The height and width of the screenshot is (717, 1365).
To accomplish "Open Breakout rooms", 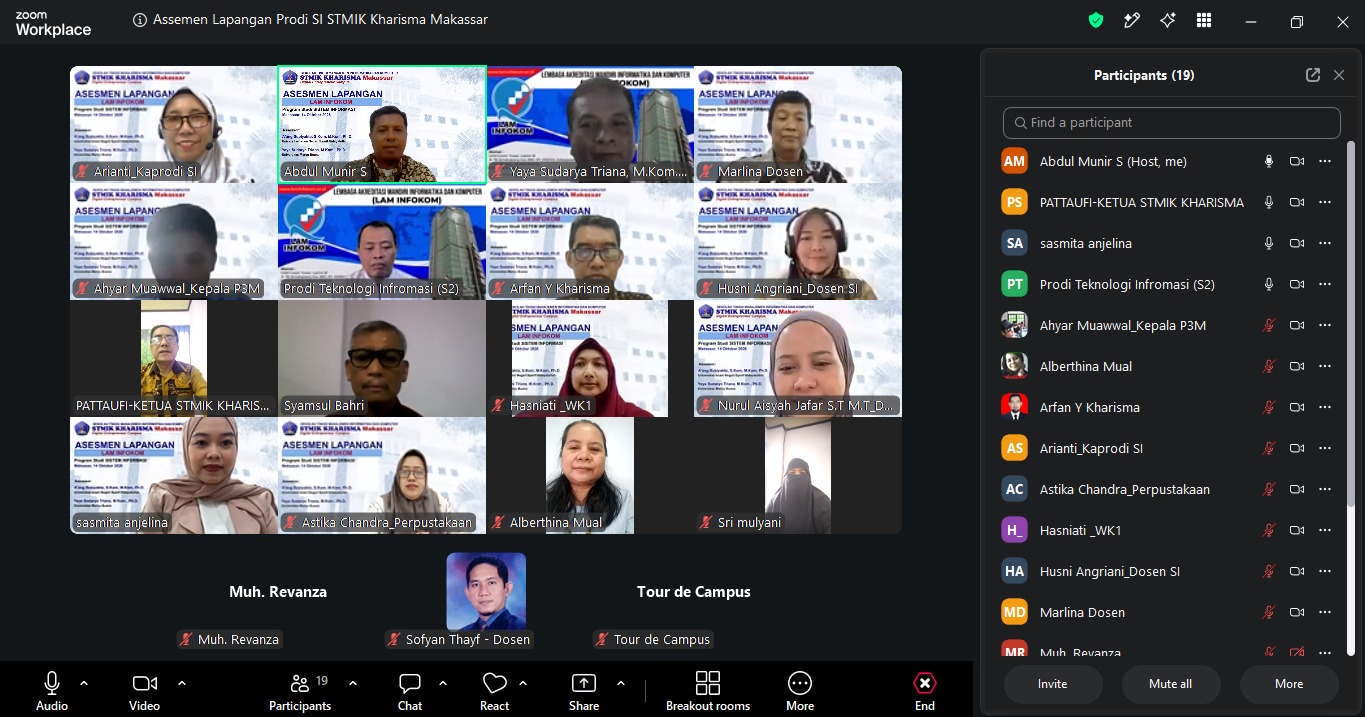I will click(708, 691).
